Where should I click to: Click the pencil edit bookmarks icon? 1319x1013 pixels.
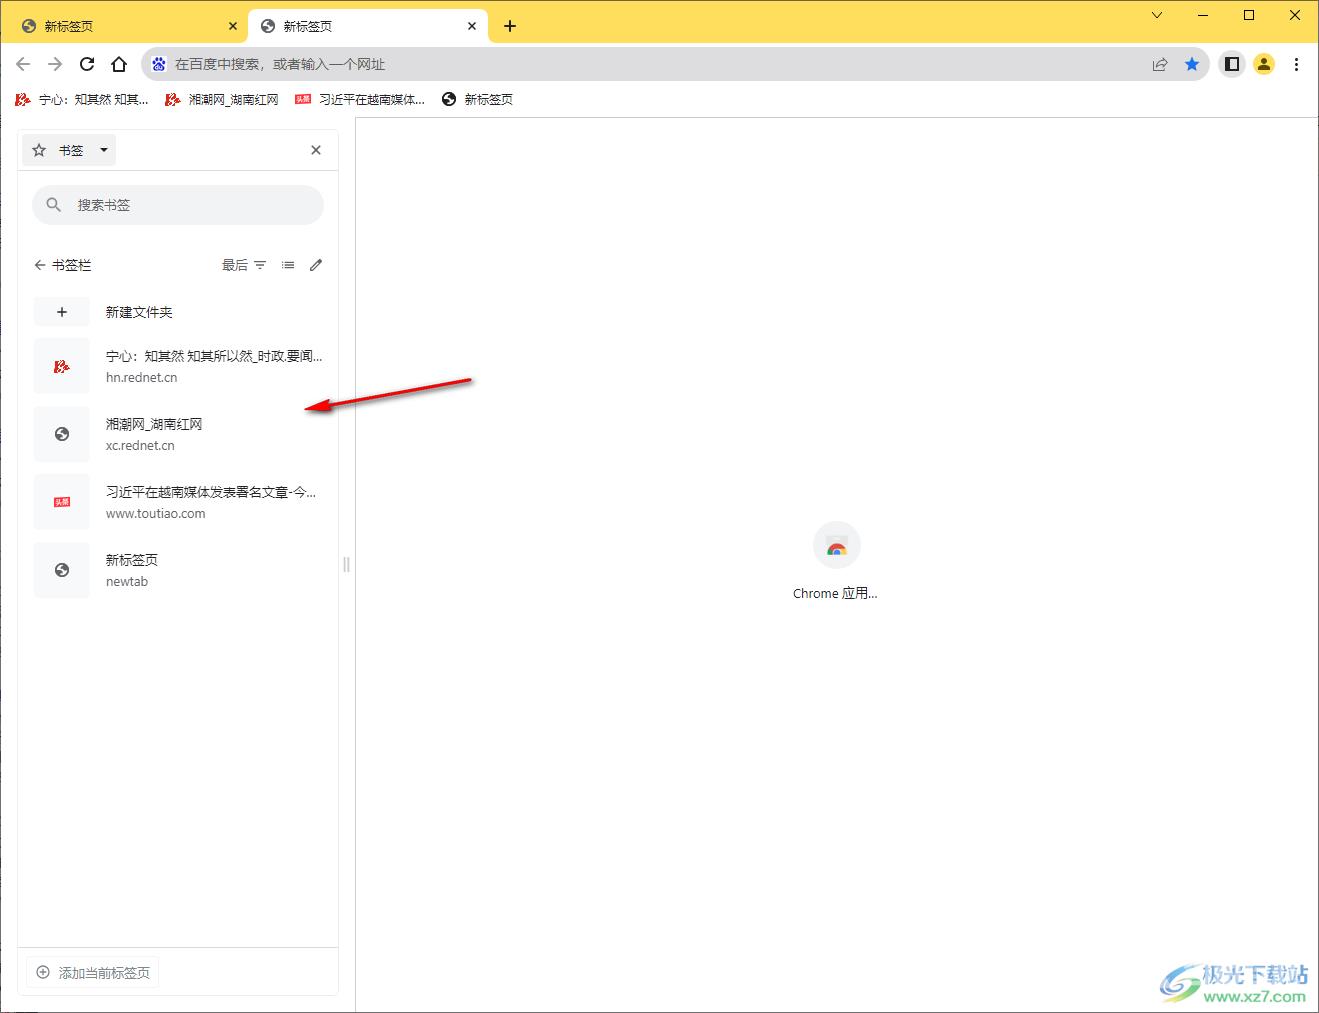click(316, 265)
